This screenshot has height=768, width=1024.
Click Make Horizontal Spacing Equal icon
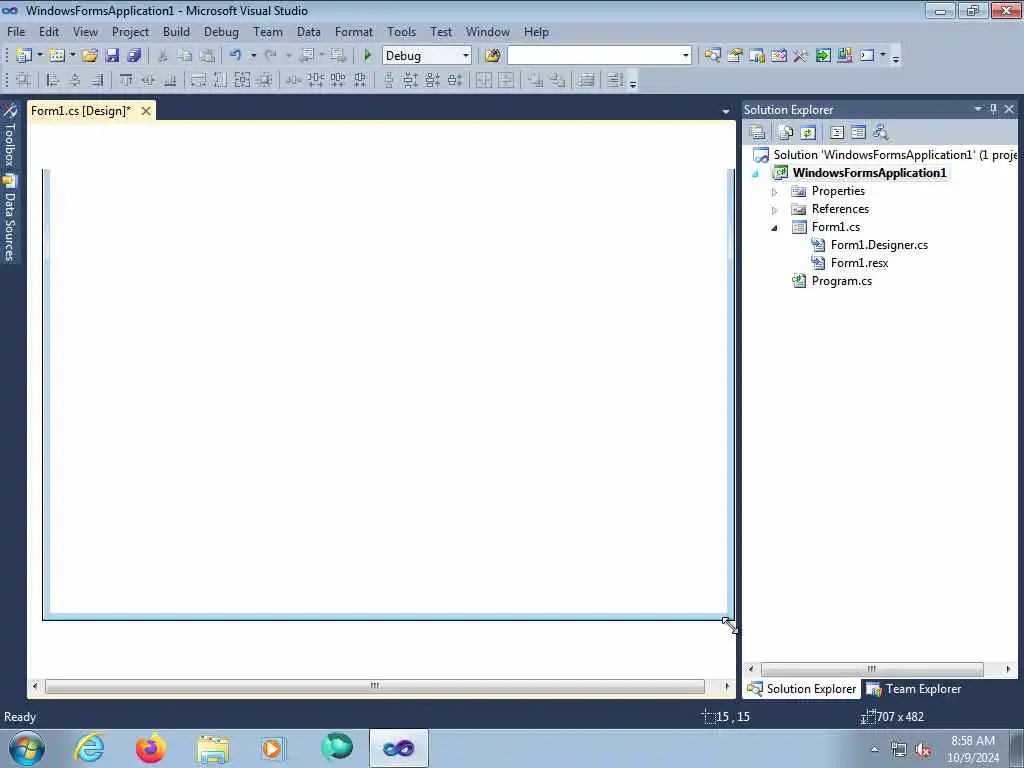(x=294, y=80)
